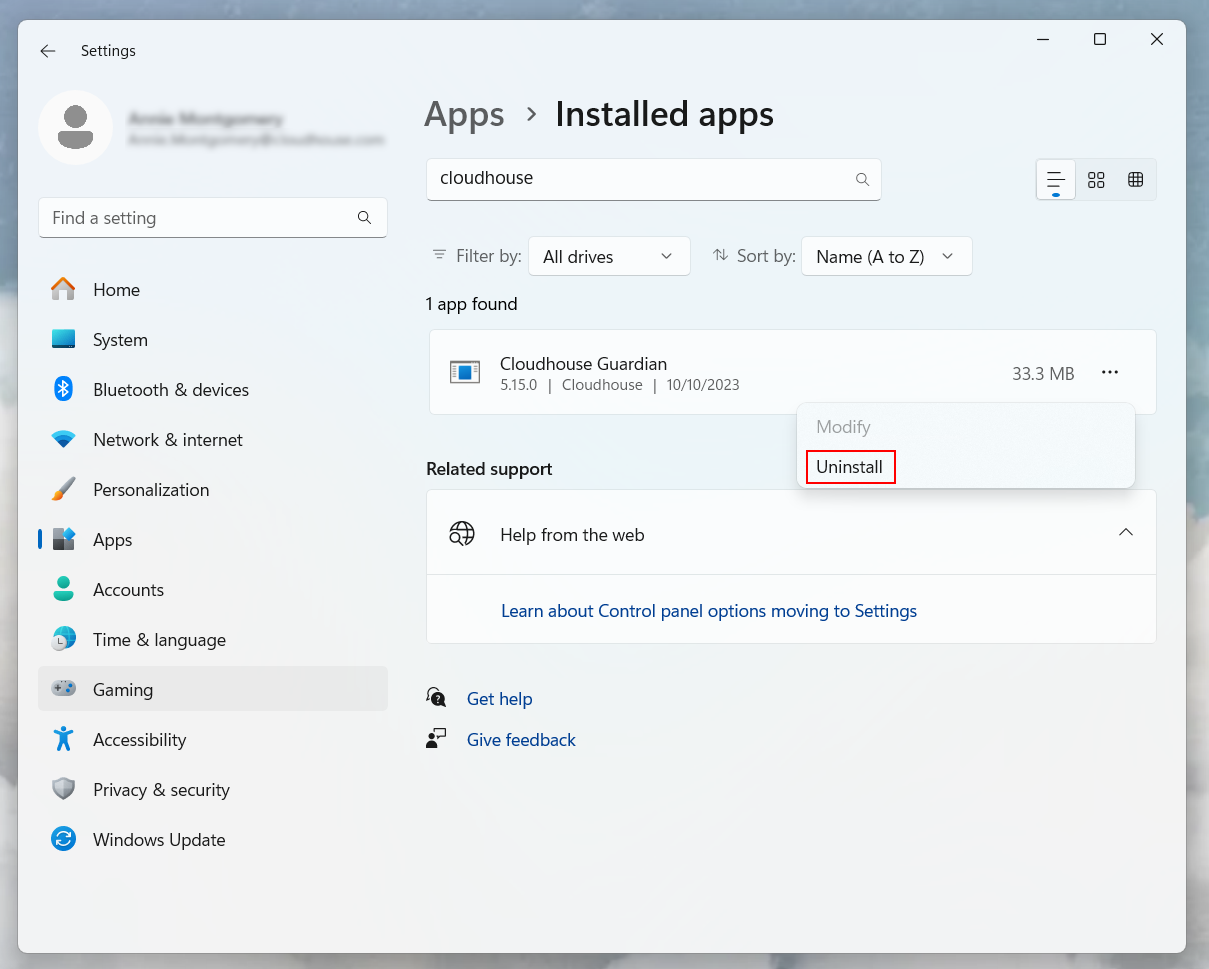Image resolution: width=1209 pixels, height=969 pixels.
Task: Collapse the Help from the web section
Action: [x=1126, y=533]
